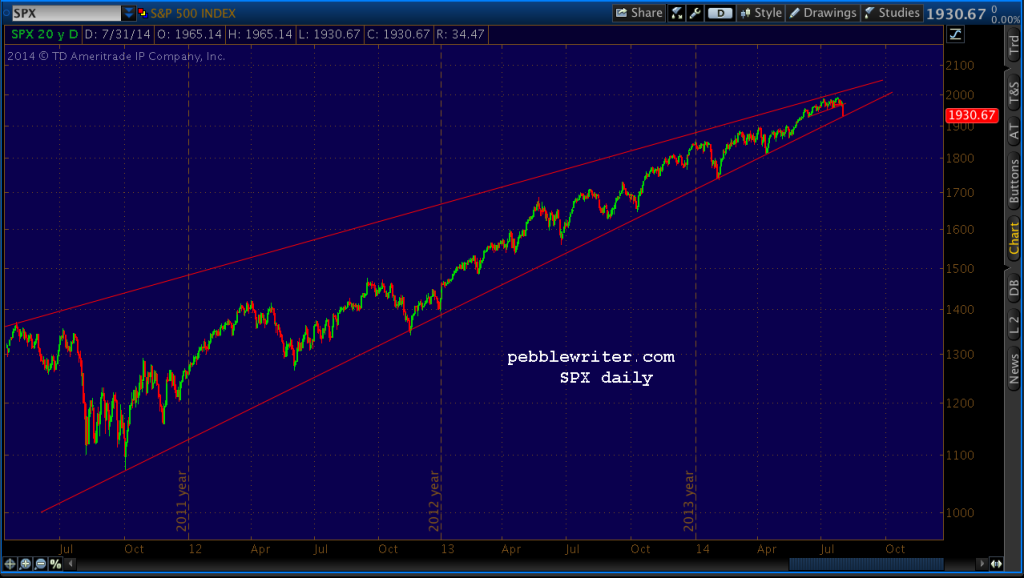Open the Style menu
This screenshot has height=578, width=1024.
click(761, 13)
